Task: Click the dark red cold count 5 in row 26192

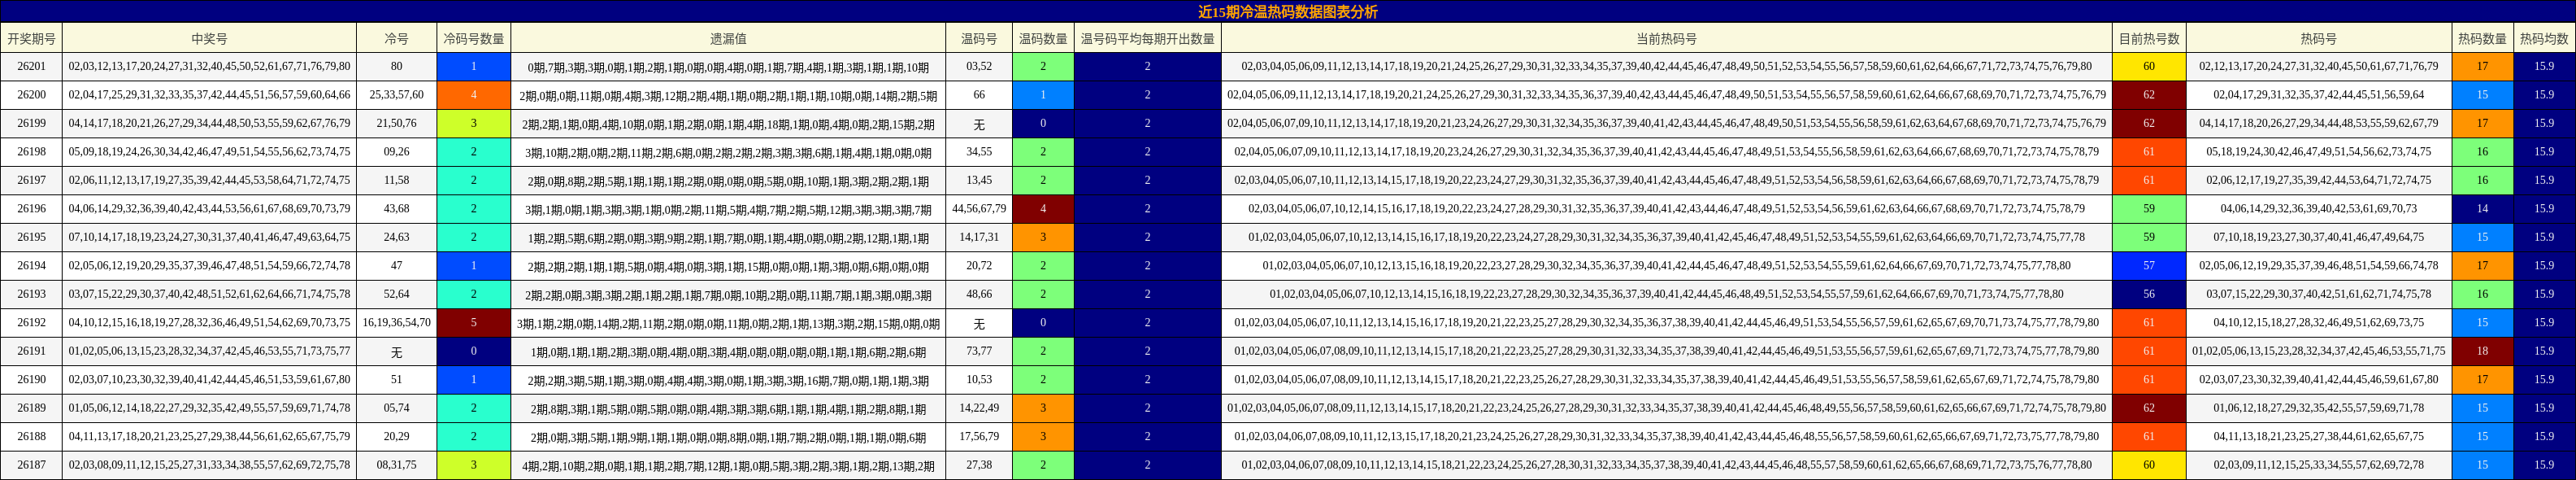Action: [x=473, y=323]
